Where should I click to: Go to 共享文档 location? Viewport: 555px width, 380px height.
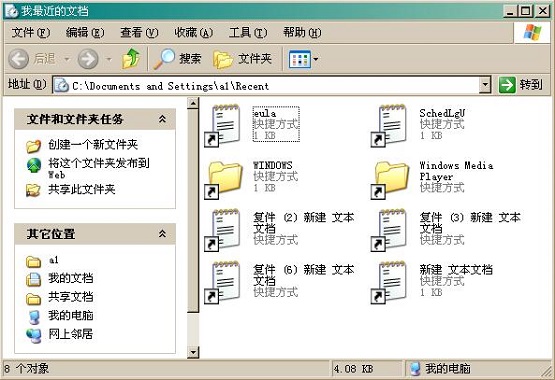coord(71,296)
